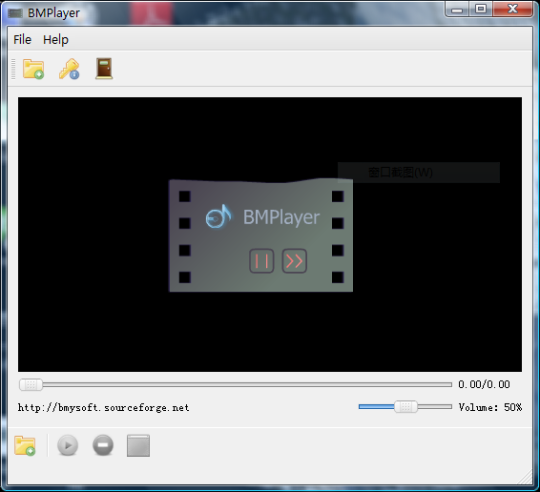Click the seek bar track middle
The height and width of the screenshot is (492, 540).
[236, 385]
